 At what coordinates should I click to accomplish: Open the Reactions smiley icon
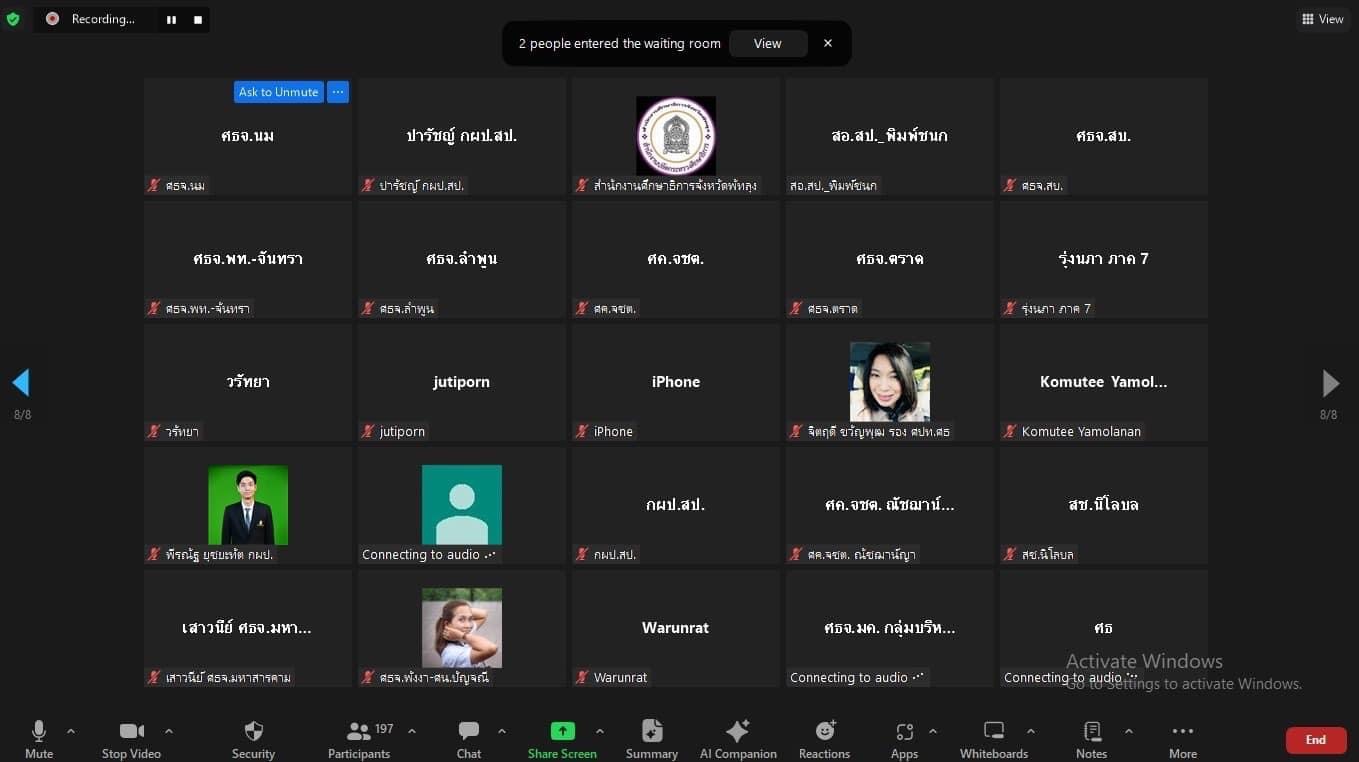(x=825, y=731)
